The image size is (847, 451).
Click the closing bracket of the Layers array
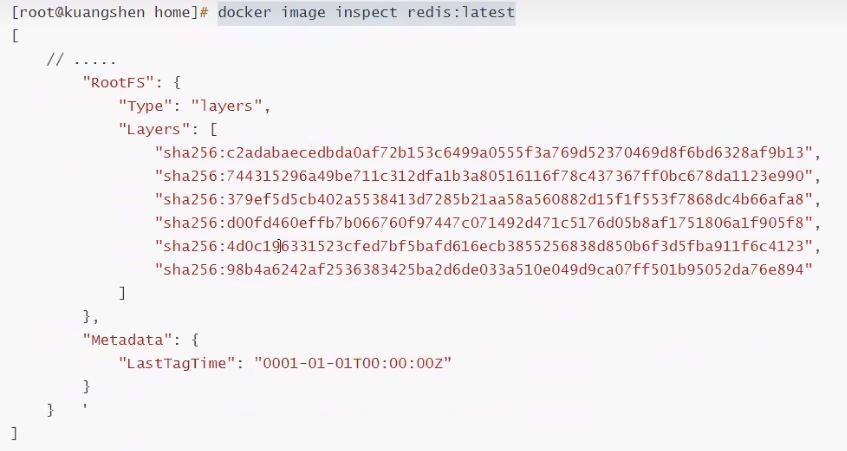[x=122, y=292]
